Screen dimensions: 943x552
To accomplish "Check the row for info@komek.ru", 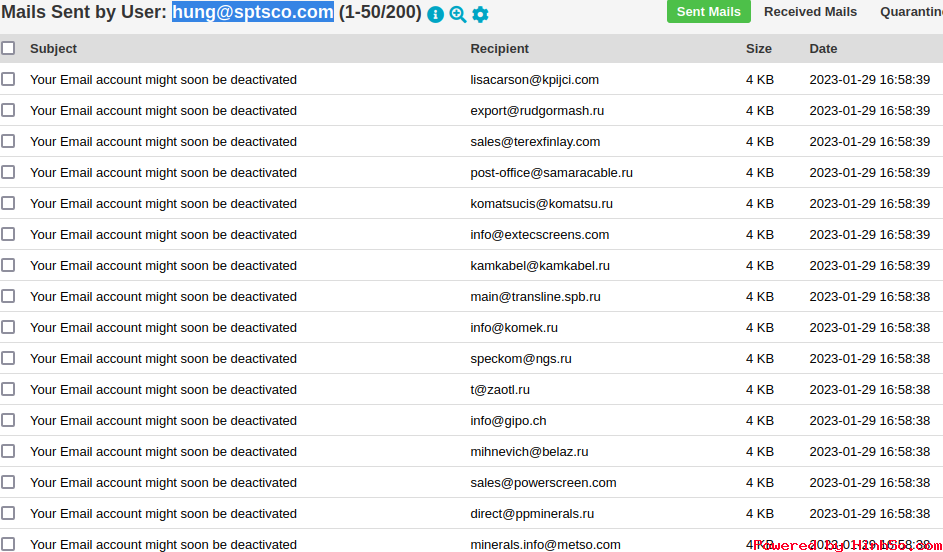I will 8,327.
